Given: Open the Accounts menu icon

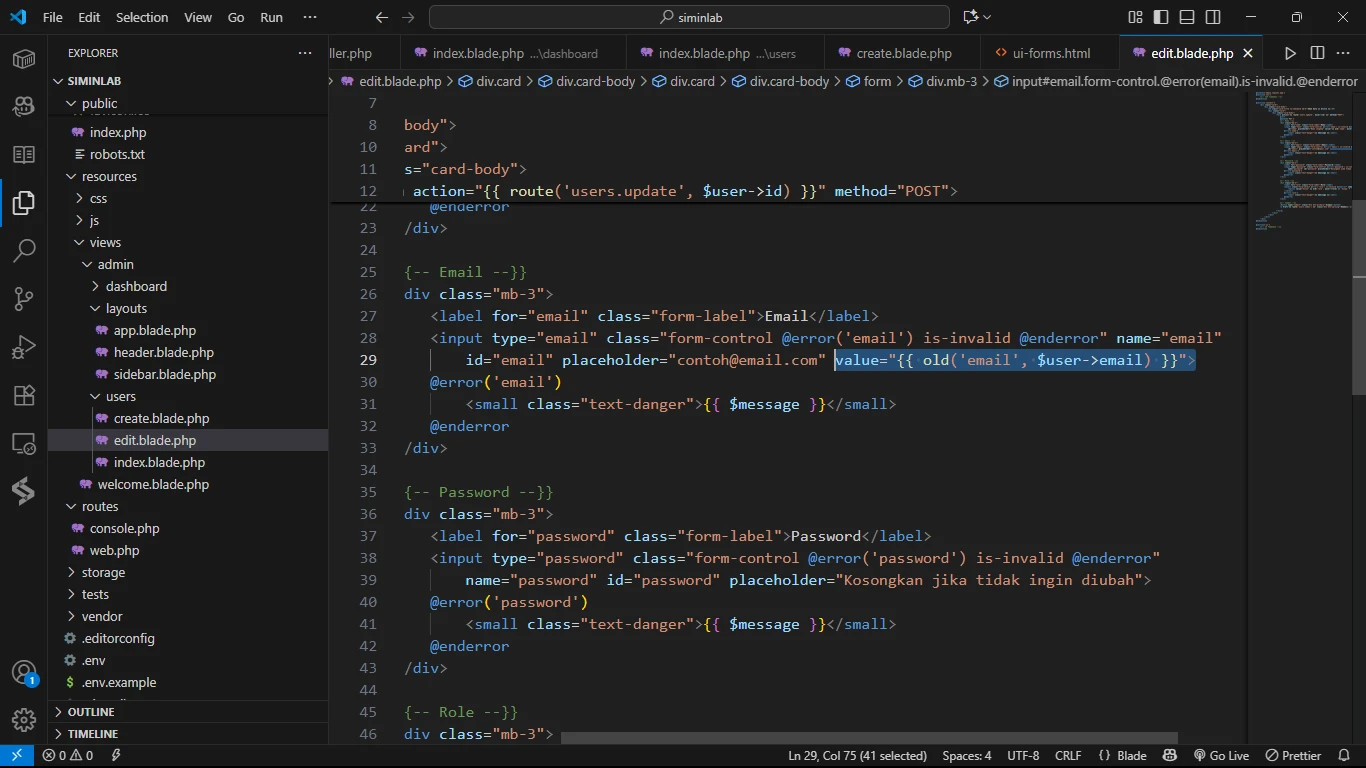Looking at the screenshot, I should (24, 672).
